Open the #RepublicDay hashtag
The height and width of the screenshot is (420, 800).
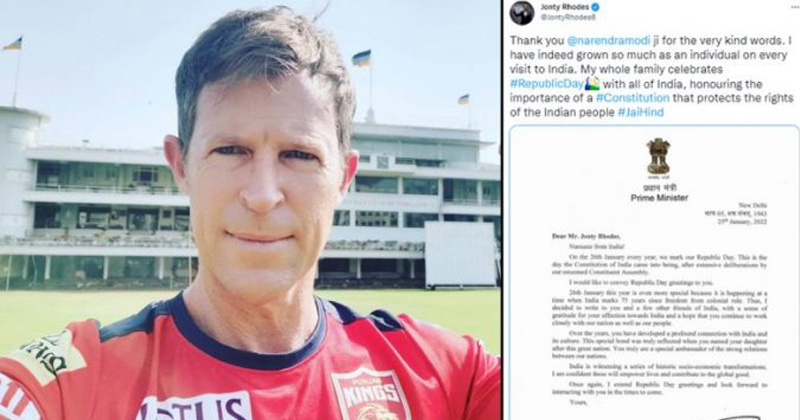point(546,84)
